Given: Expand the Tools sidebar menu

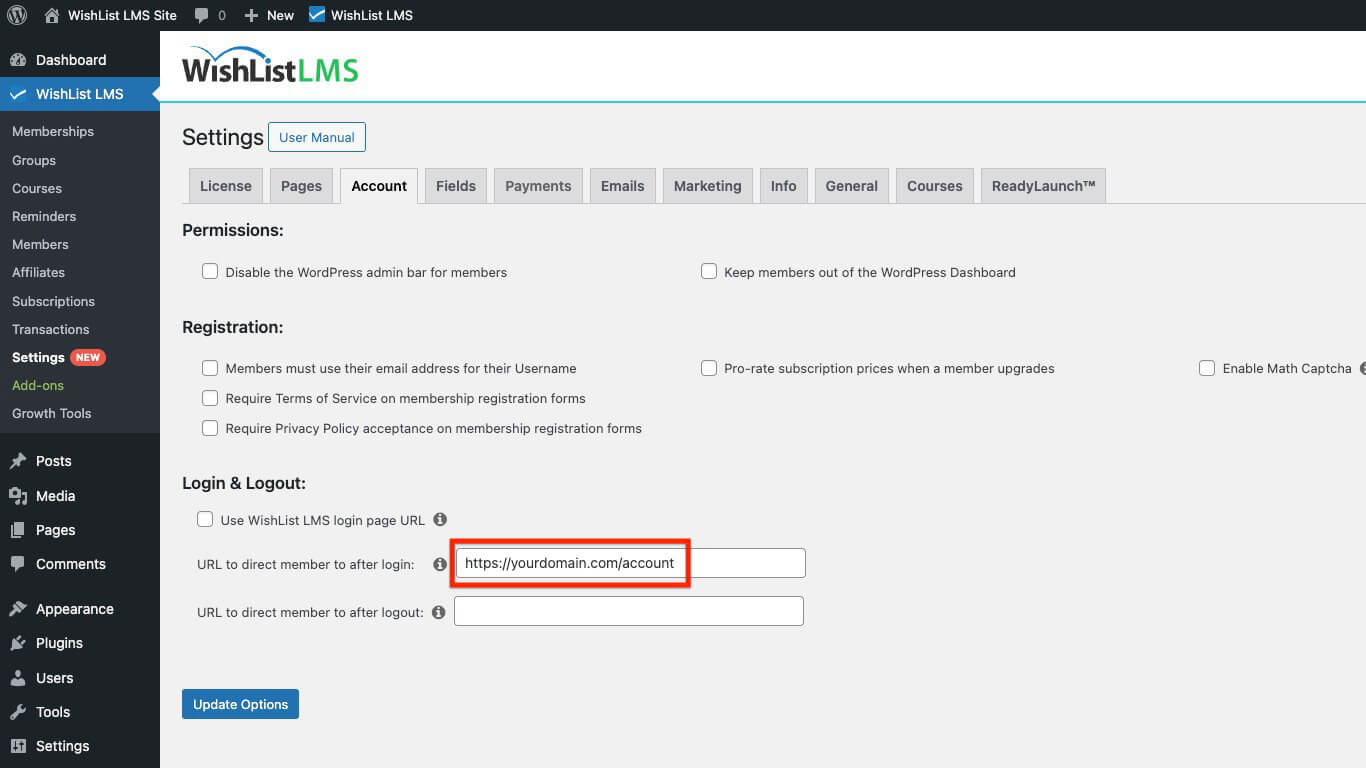Looking at the screenshot, I should 55,711.
